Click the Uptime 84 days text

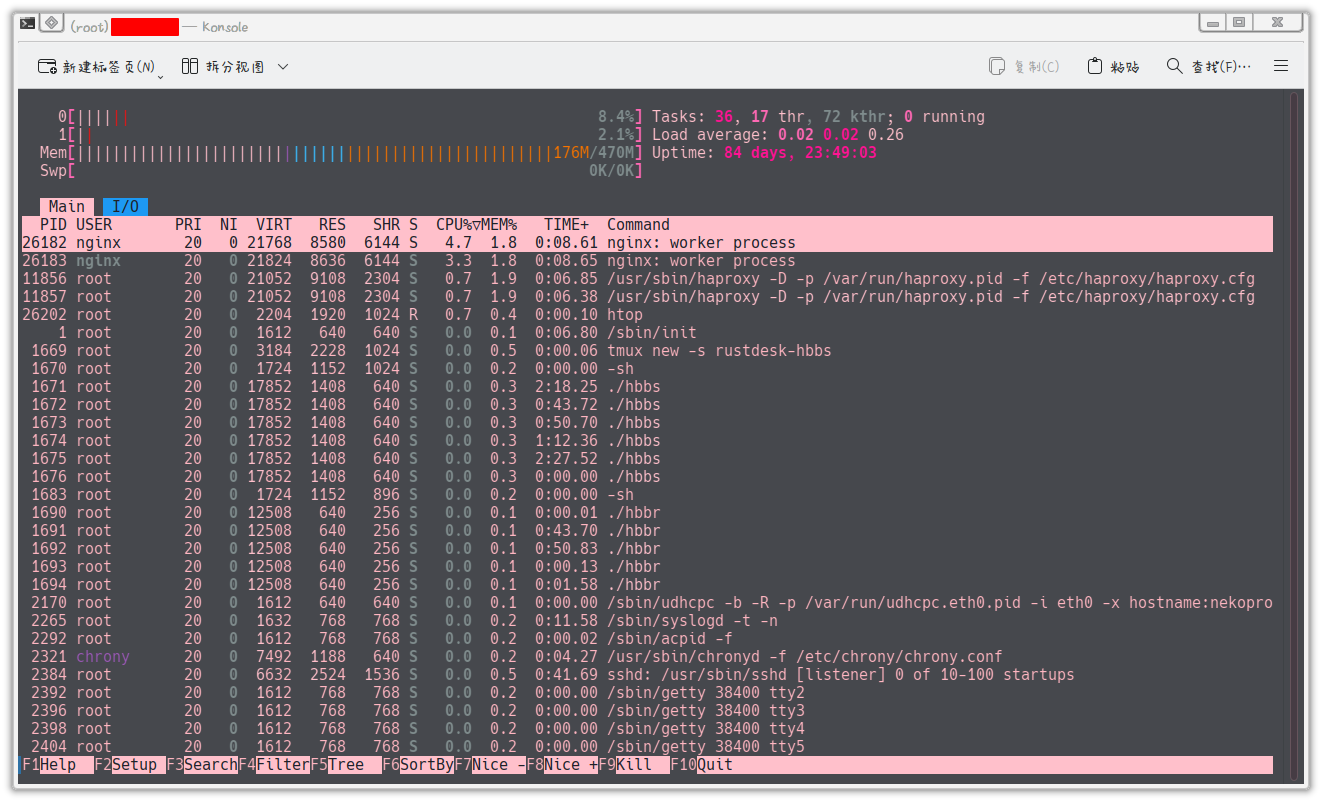(765, 153)
